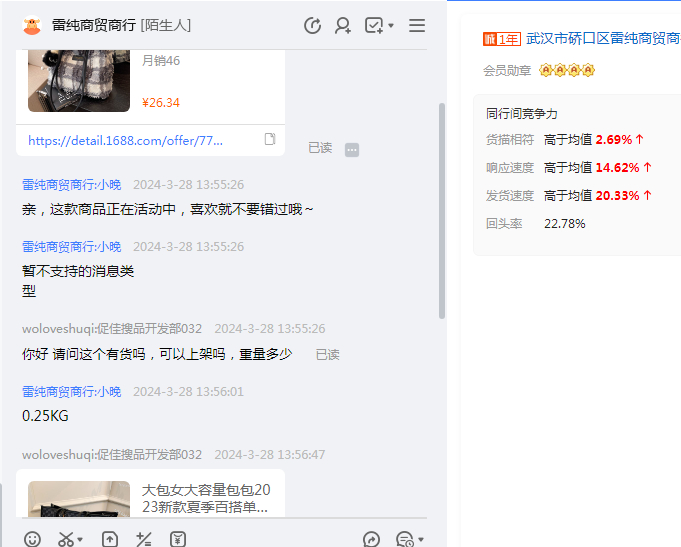Click the 会员勋章 medal icons
Screen dimensions: 681x547
(x=567, y=70)
